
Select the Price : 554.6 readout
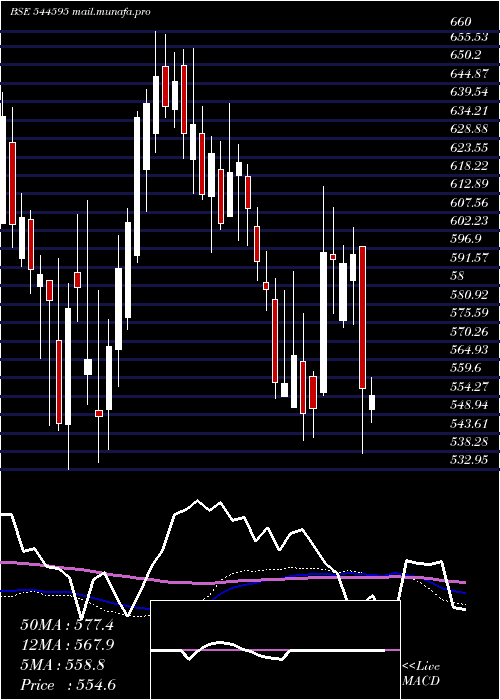point(68,684)
